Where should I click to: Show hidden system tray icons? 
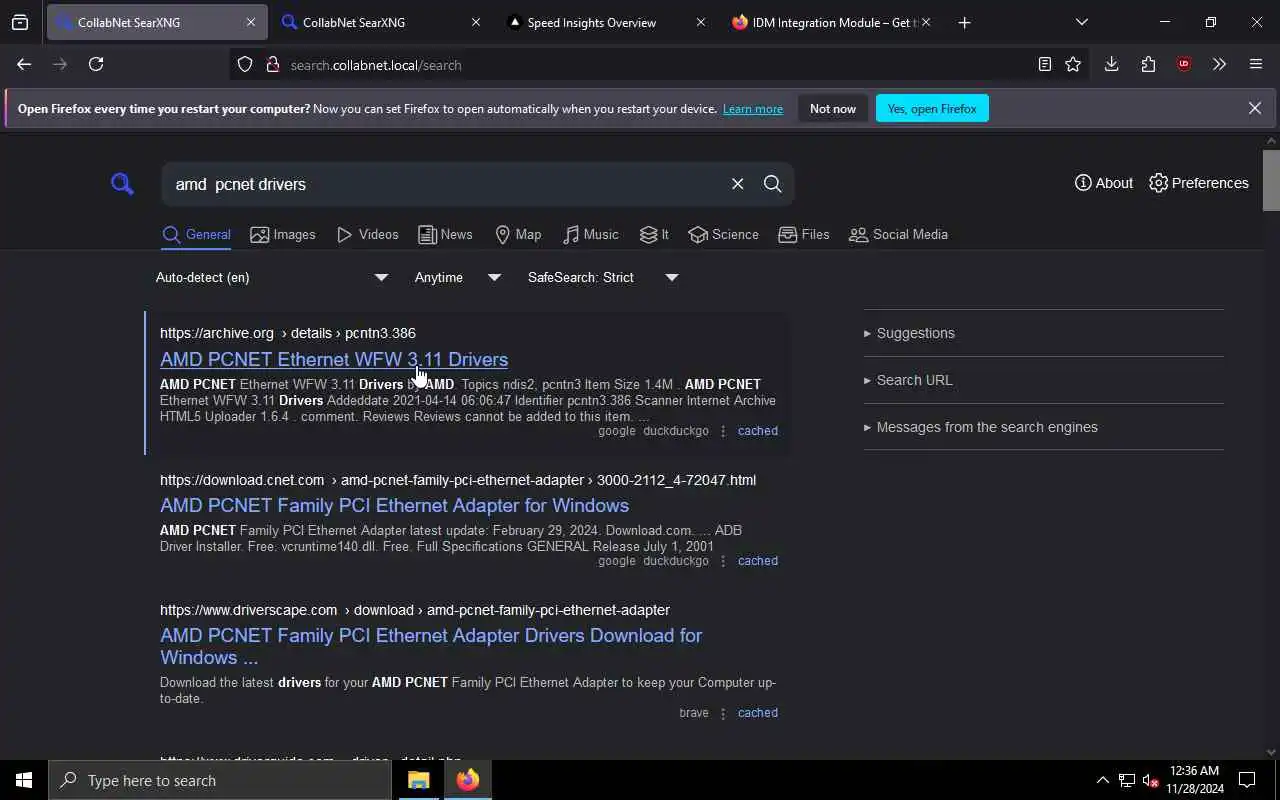[1102, 780]
